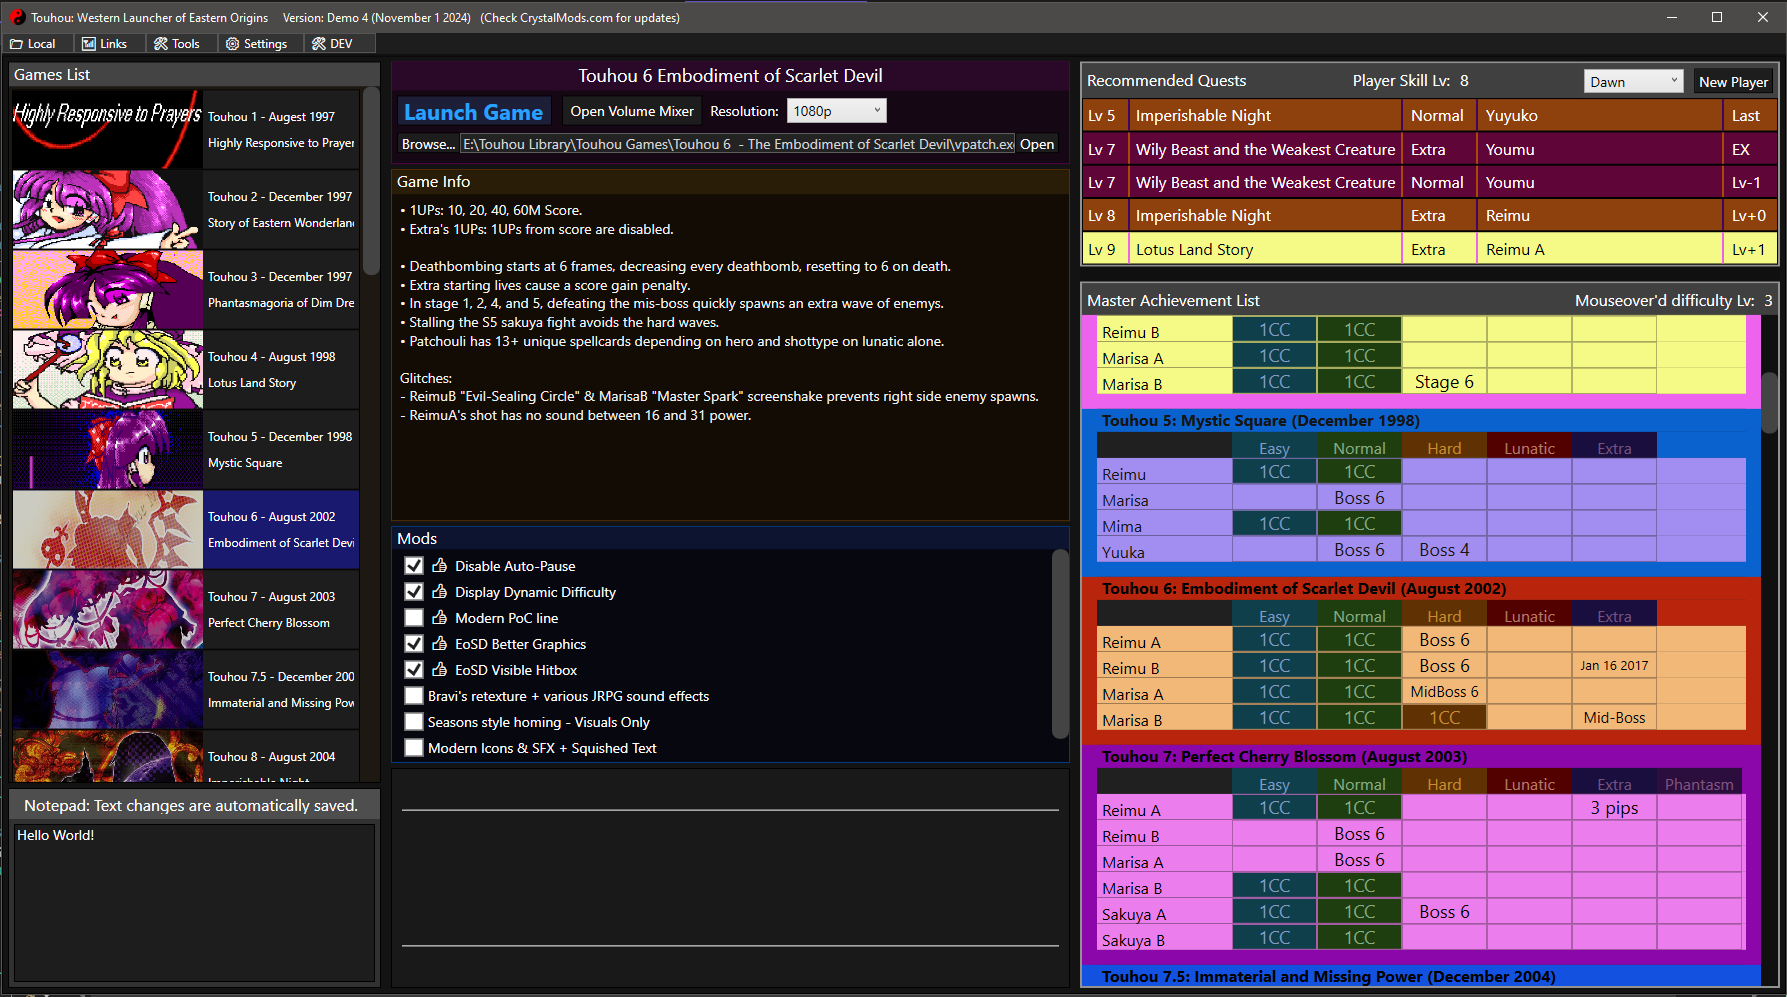Click Lv 8 Imperishable Night Reimu quest
The height and width of the screenshot is (997, 1787).
(x=1430, y=215)
